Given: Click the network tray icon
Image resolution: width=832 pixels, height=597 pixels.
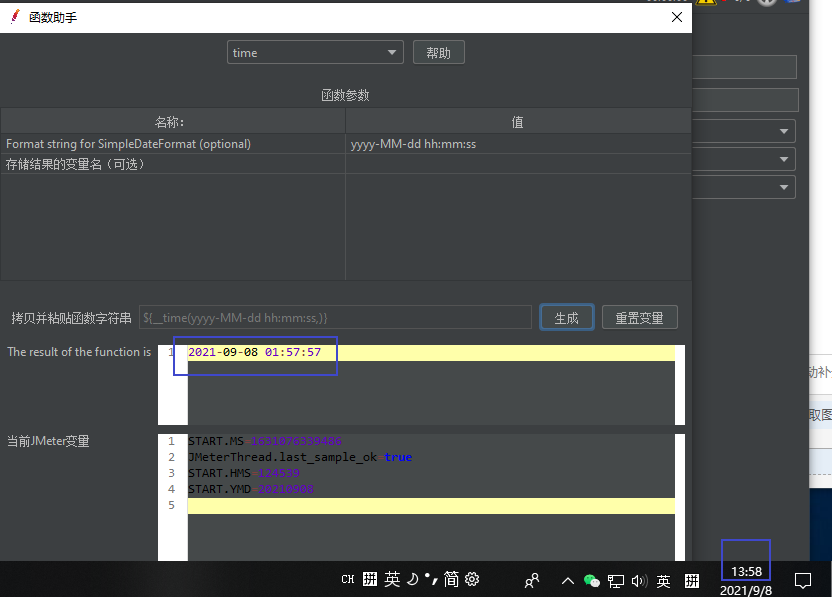Looking at the screenshot, I should (616, 581).
